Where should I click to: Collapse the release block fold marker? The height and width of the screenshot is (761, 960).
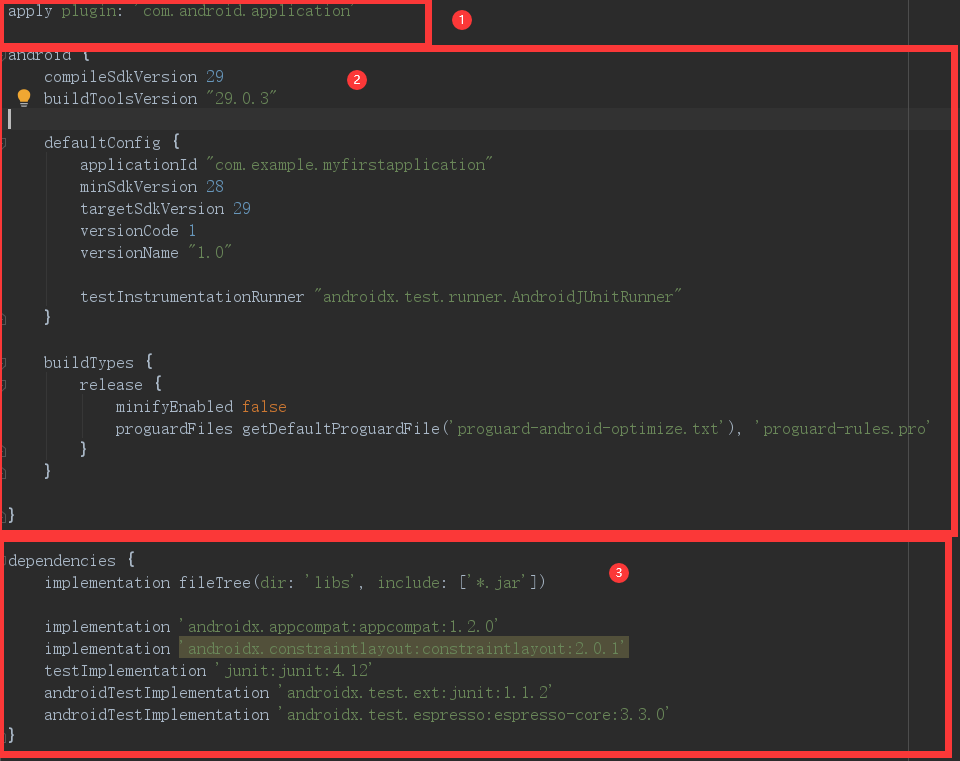tap(3, 385)
